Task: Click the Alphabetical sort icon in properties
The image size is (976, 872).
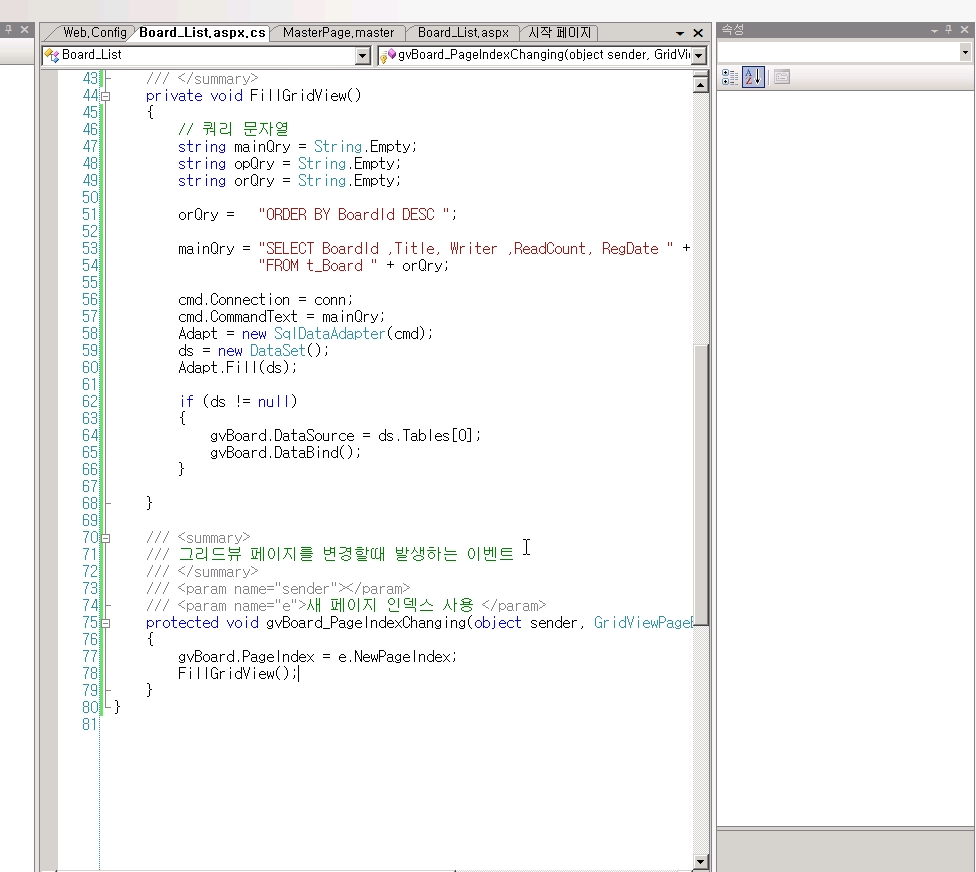Action: click(753, 77)
